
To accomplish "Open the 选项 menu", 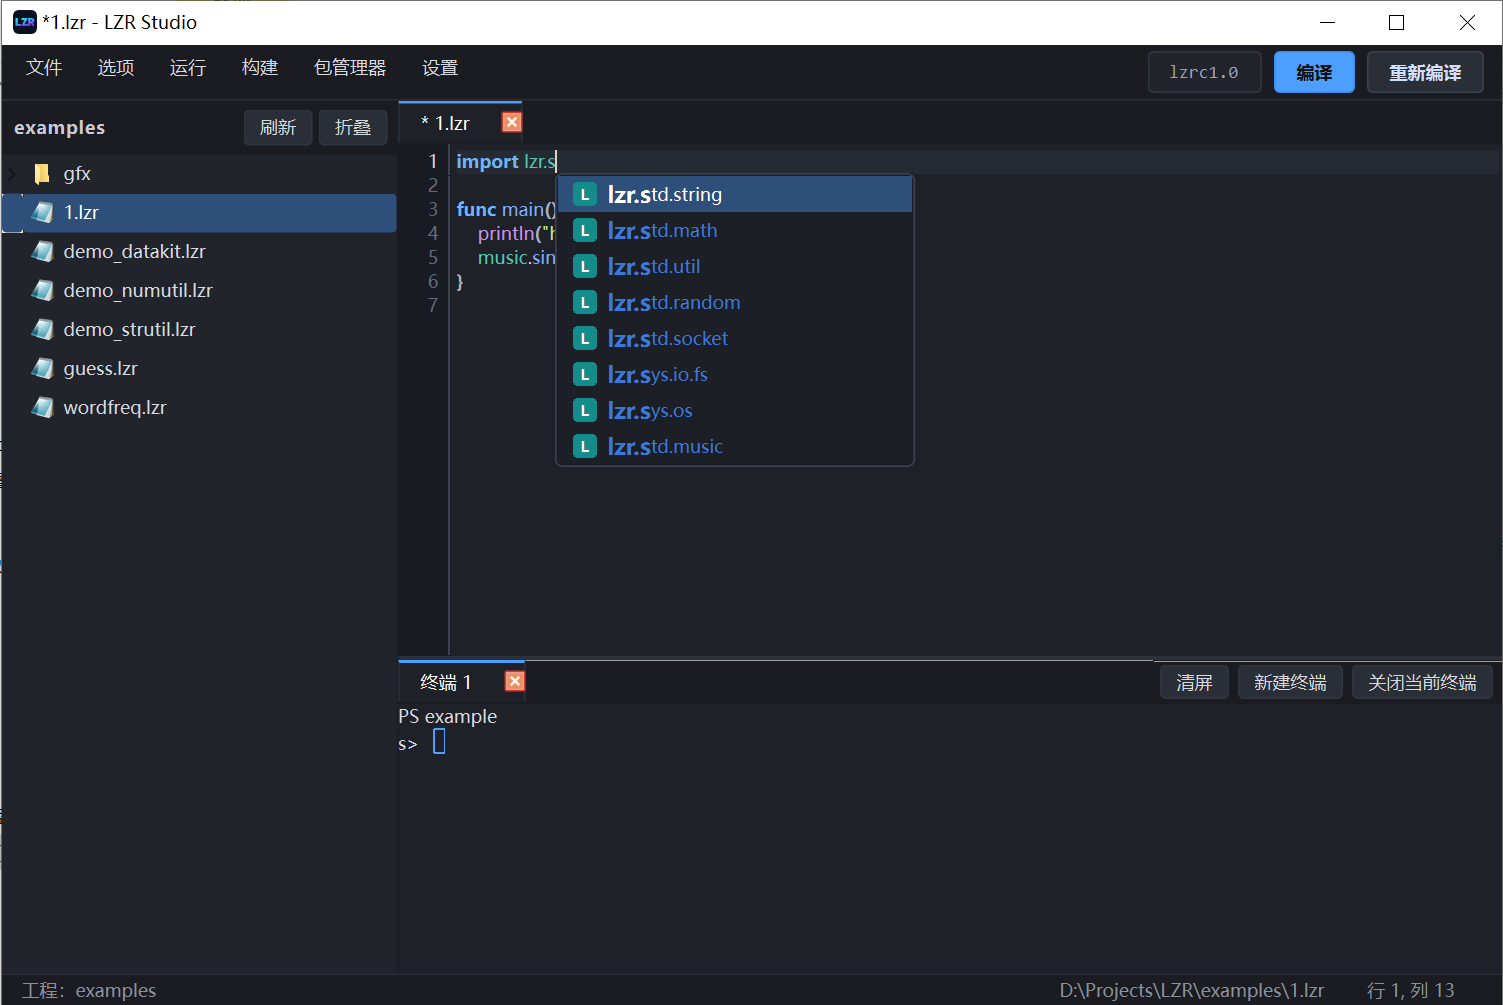I will click(x=116, y=68).
